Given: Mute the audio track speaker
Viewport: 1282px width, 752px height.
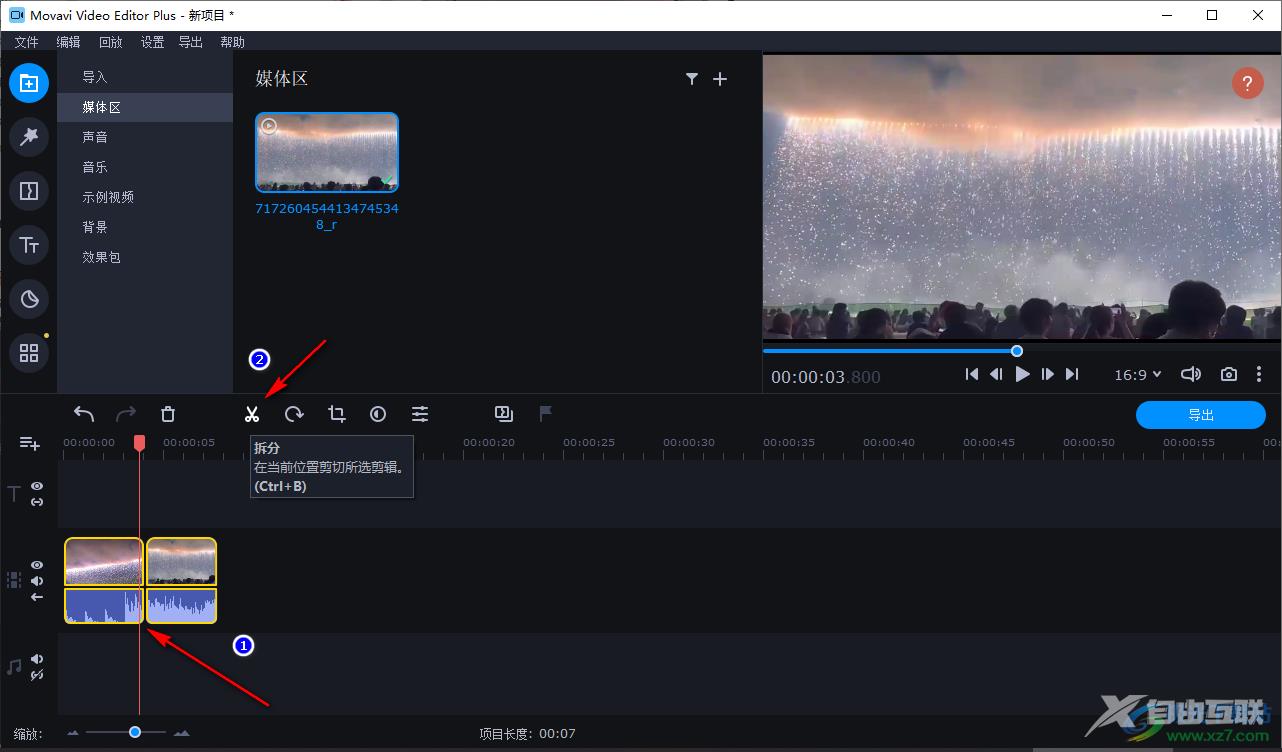Looking at the screenshot, I should click(x=37, y=659).
